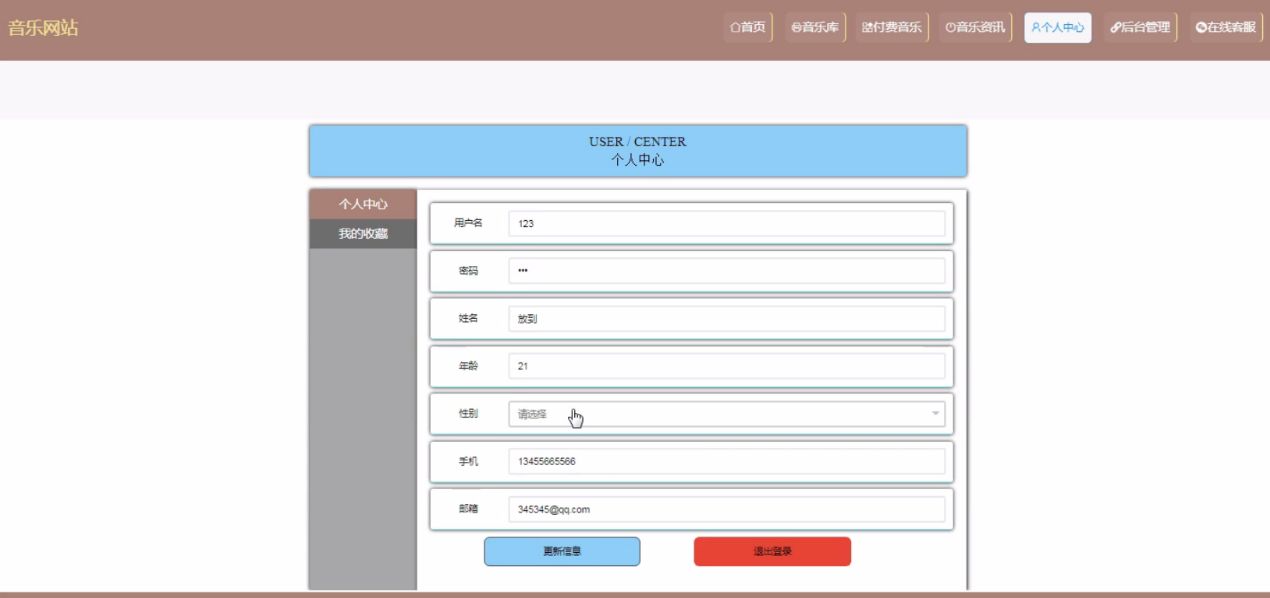Click the 音乐网站 site logo
The height and width of the screenshot is (598, 1270).
click(x=43, y=28)
